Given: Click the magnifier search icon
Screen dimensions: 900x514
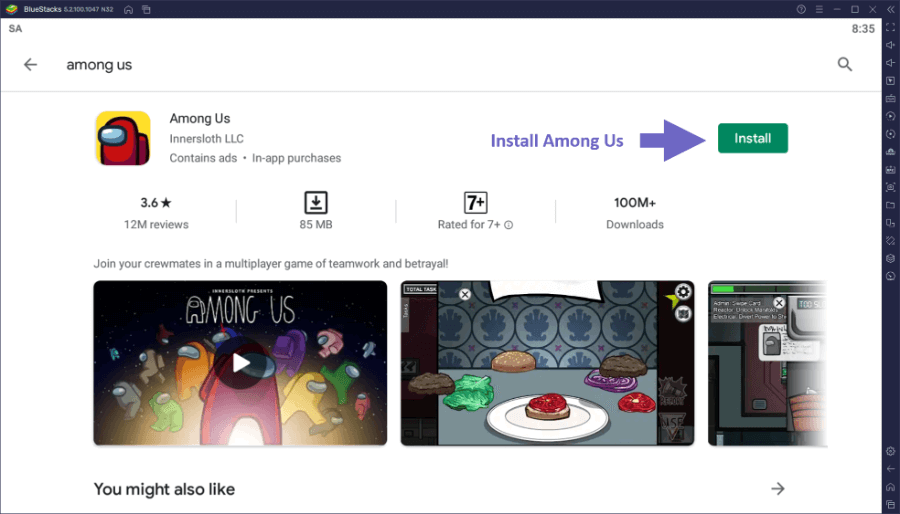Looking at the screenshot, I should click(x=844, y=64).
